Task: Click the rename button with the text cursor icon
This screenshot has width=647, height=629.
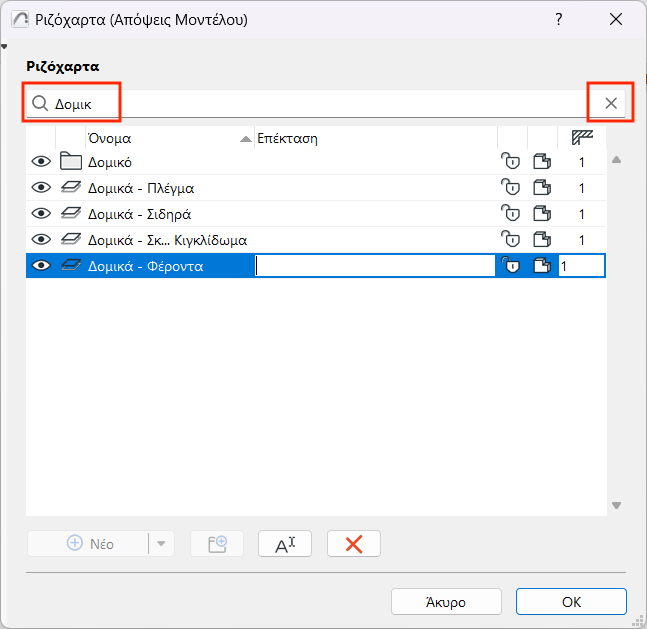Action: point(285,543)
